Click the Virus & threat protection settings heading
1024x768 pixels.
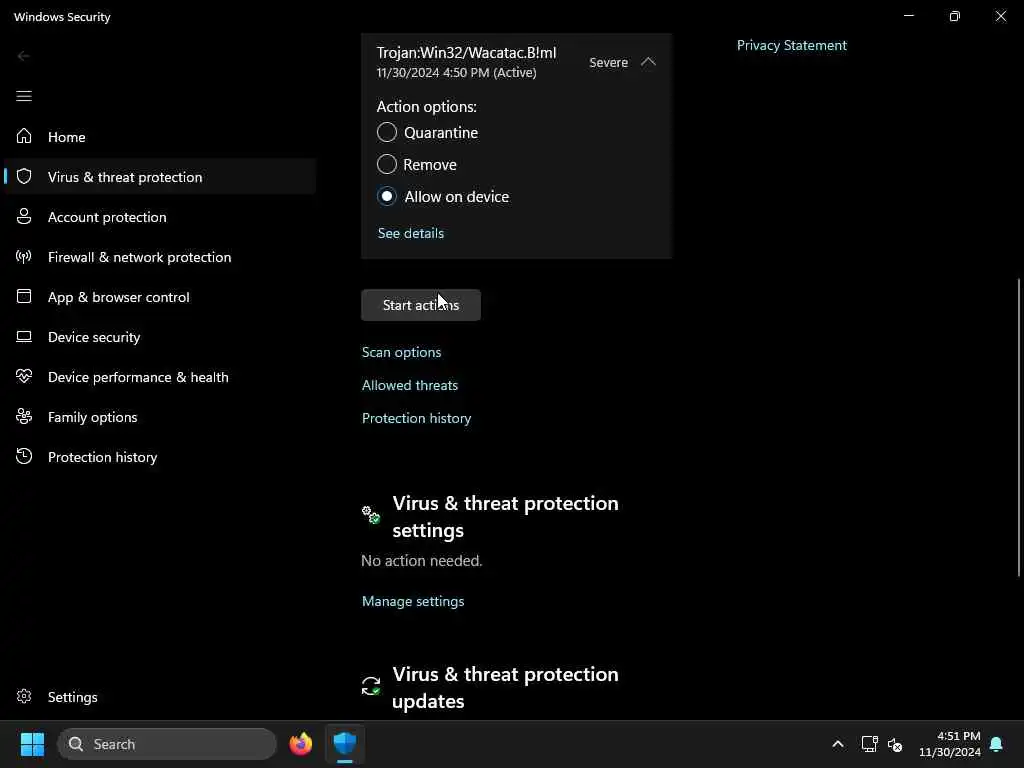click(505, 516)
